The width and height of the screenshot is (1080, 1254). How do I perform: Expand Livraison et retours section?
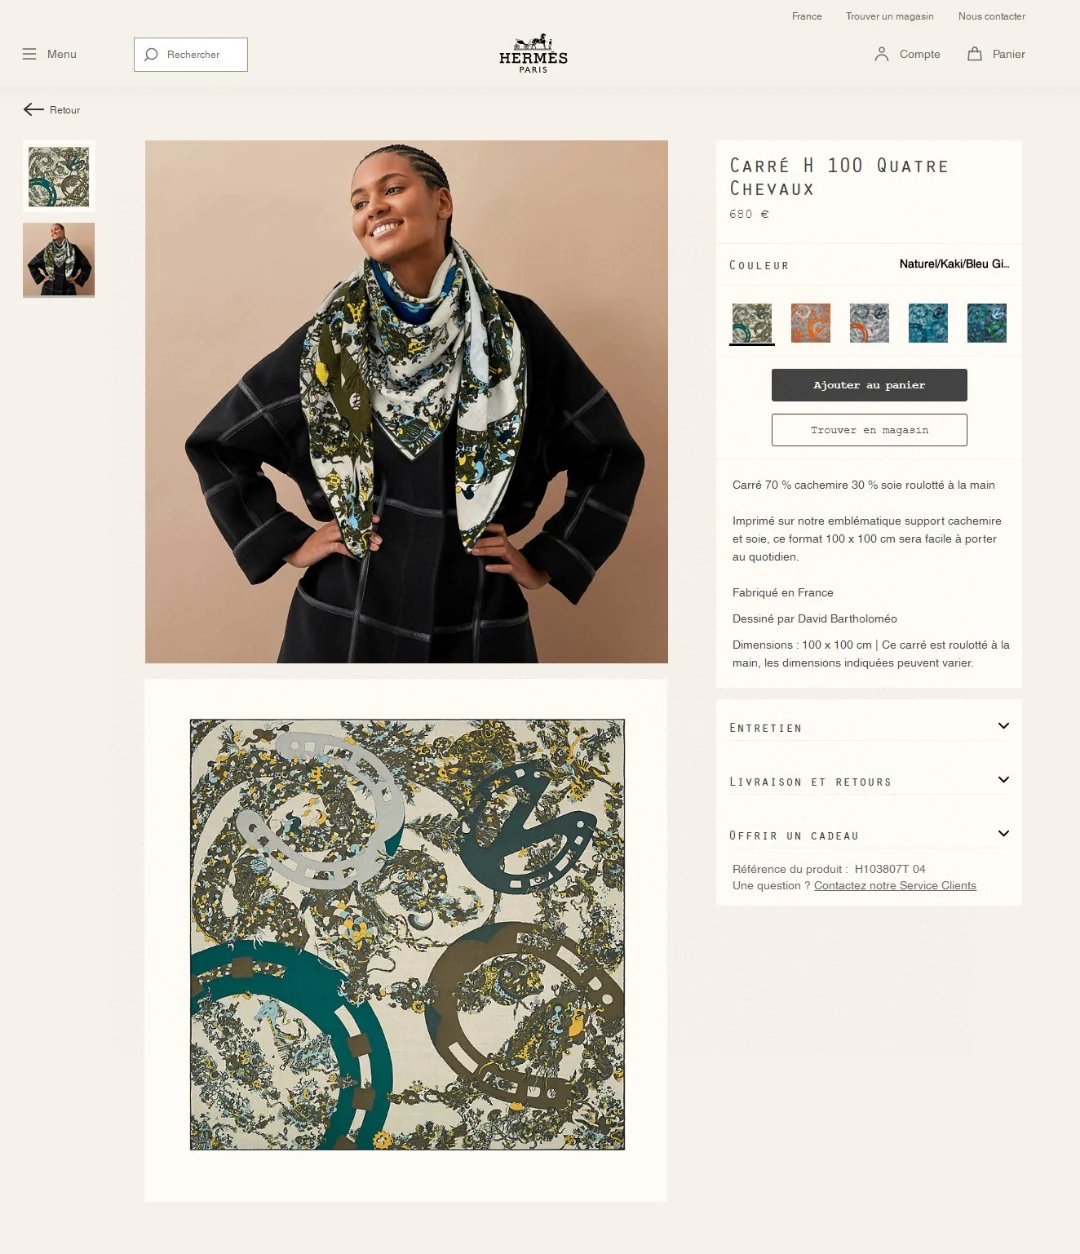pyautogui.click(x=869, y=781)
